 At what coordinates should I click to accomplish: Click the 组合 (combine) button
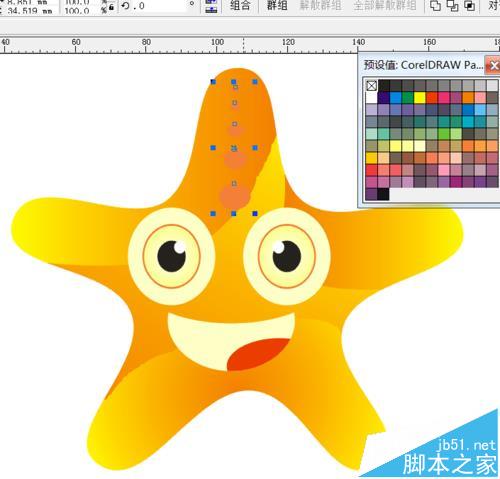[240, 5]
